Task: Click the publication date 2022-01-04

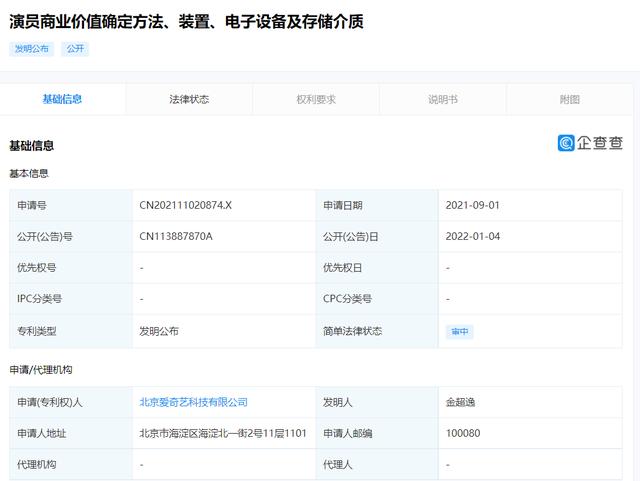Action: point(472,237)
